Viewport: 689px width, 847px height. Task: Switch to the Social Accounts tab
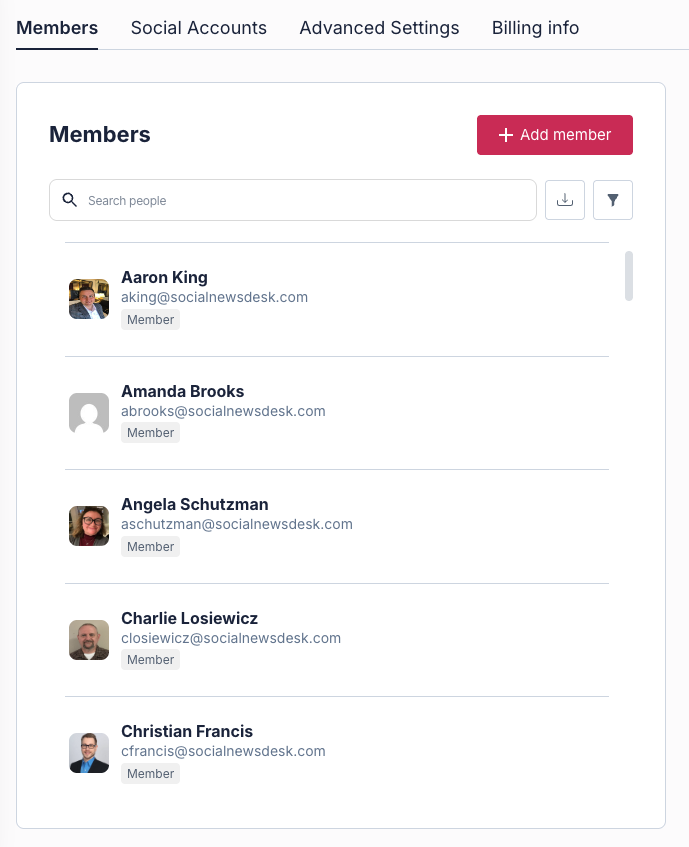199,28
